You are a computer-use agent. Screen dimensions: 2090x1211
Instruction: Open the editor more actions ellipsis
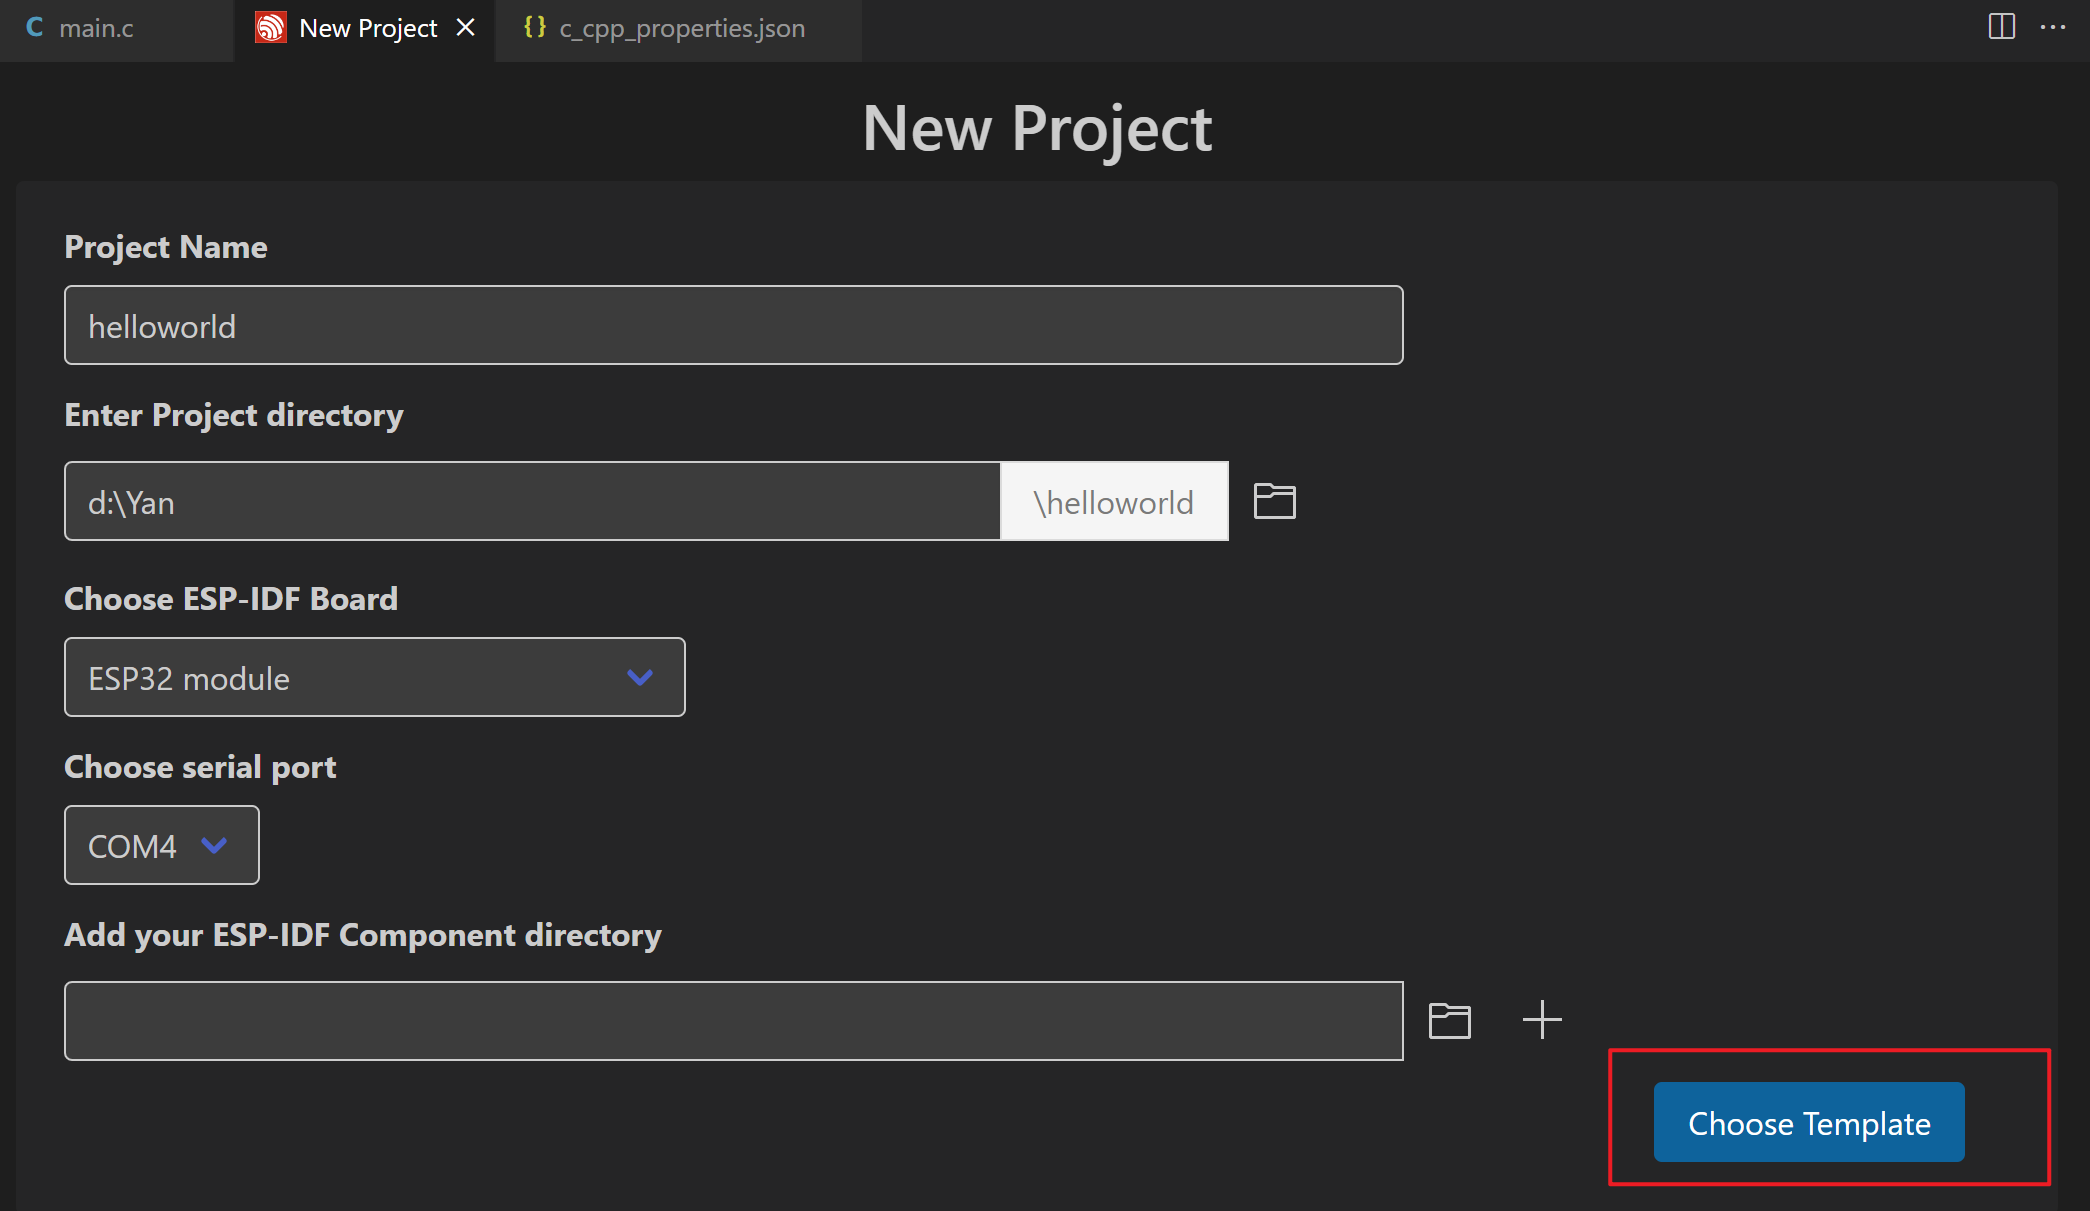pos(2053,27)
